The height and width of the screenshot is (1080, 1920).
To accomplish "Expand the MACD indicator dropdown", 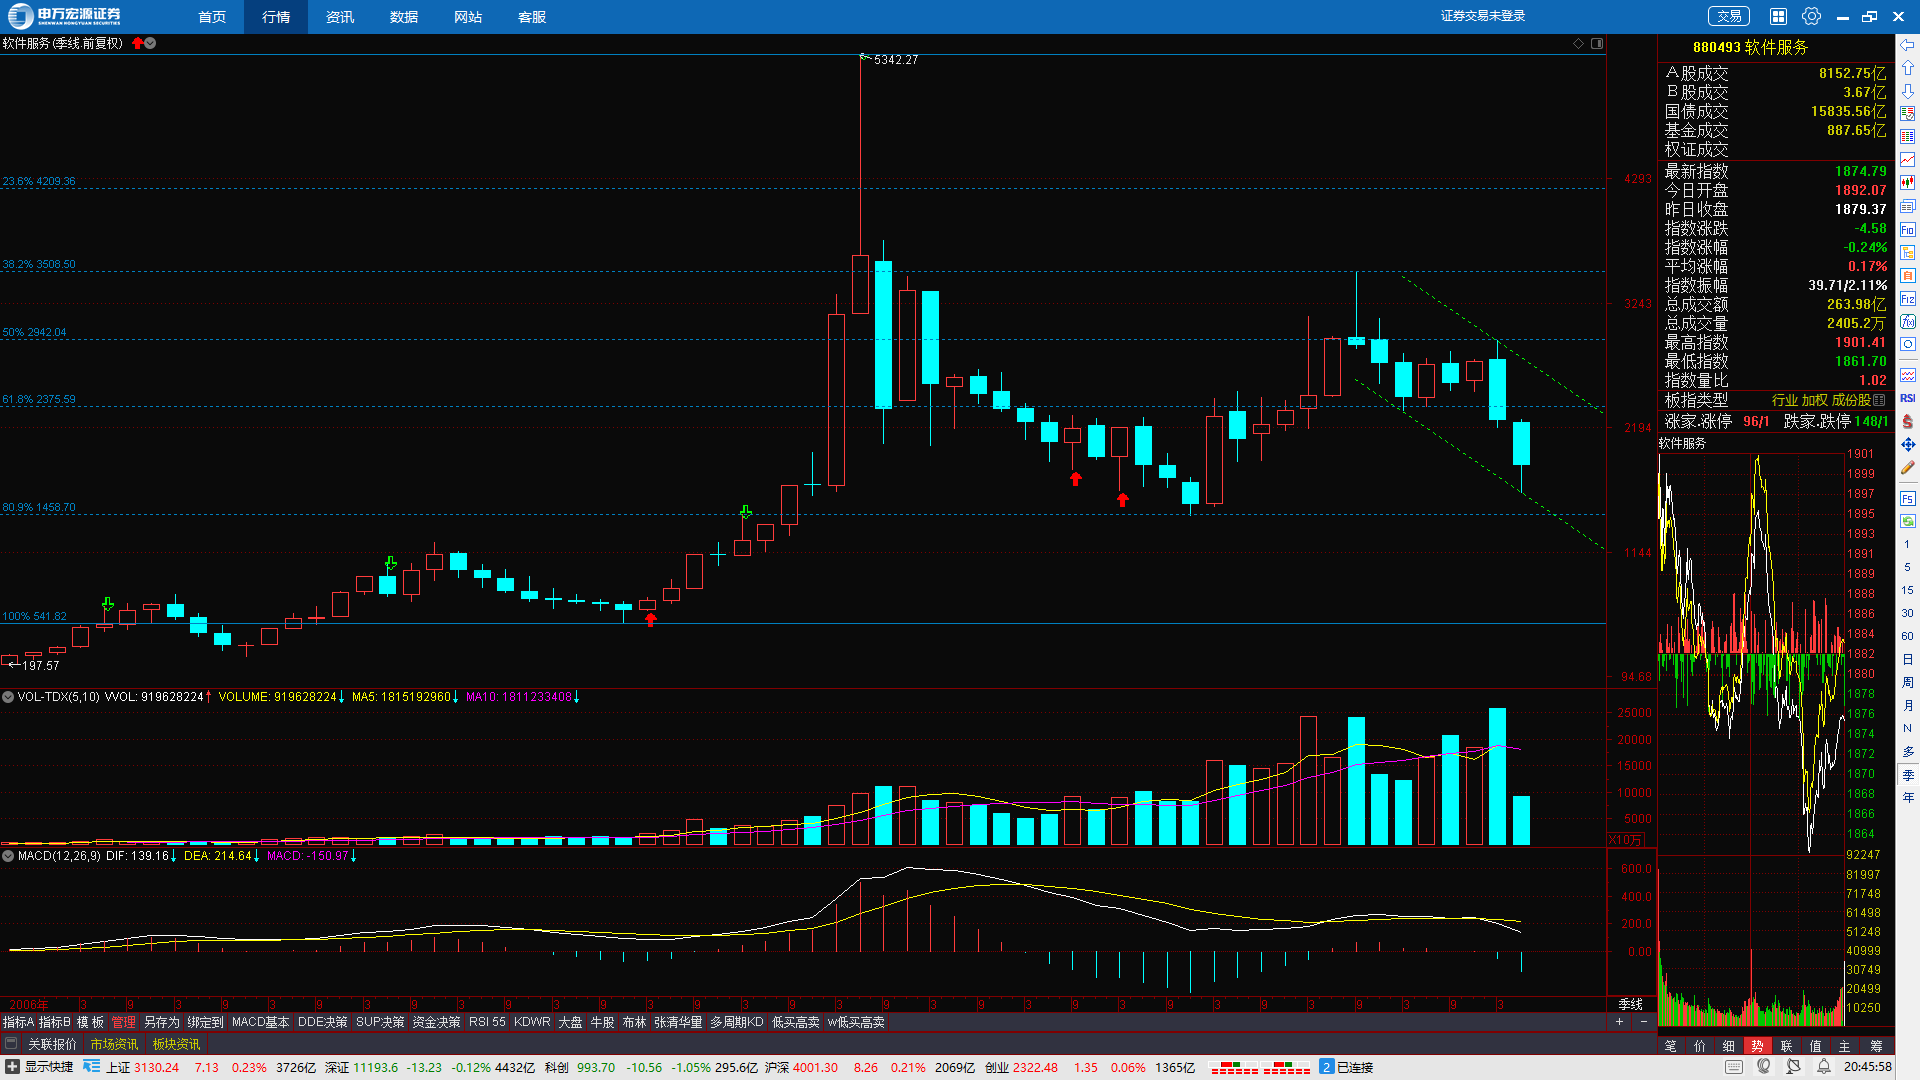I will [x=8, y=856].
